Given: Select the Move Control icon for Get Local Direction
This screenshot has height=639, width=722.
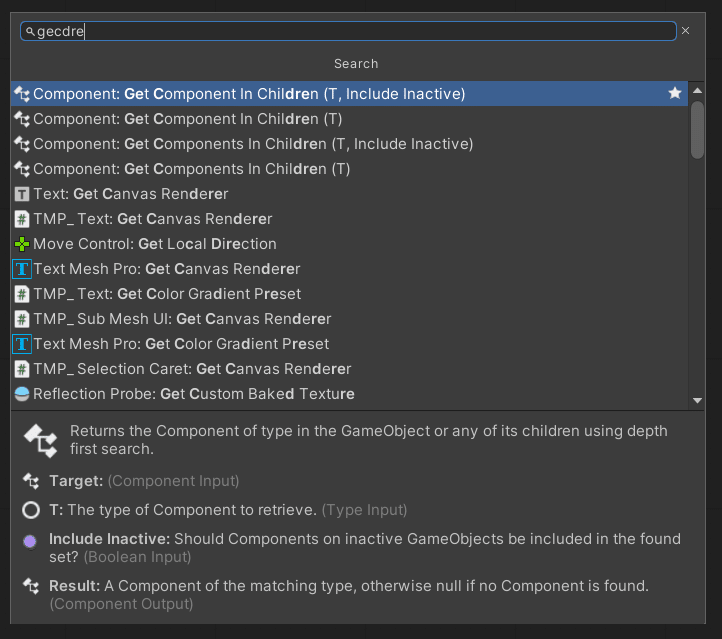Looking at the screenshot, I should click(22, 244).
